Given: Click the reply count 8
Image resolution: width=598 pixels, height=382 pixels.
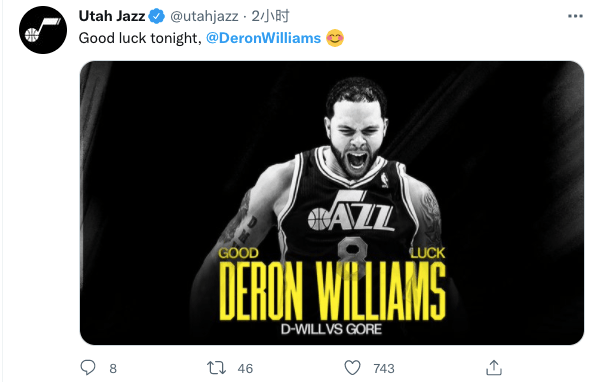Looking at the screenshot, I should tap(113, 368).
